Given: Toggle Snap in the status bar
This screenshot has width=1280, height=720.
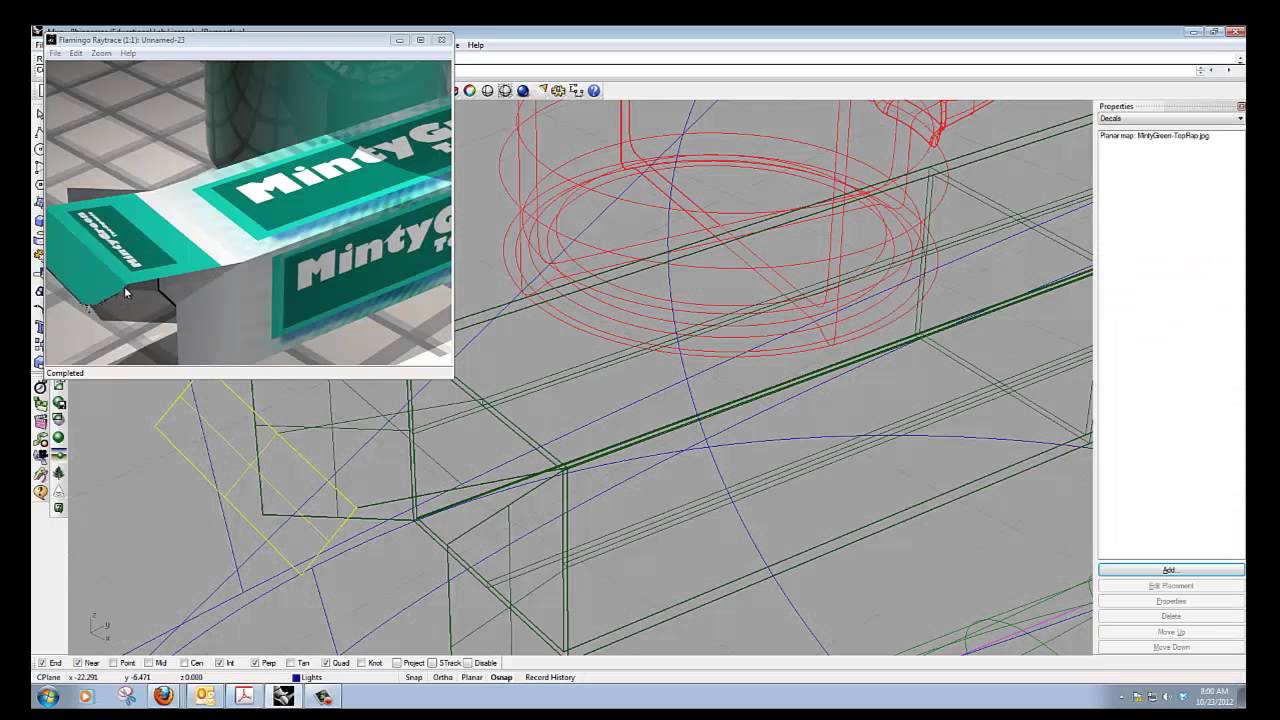Looking at the screenshot, I should pos(414,678).
